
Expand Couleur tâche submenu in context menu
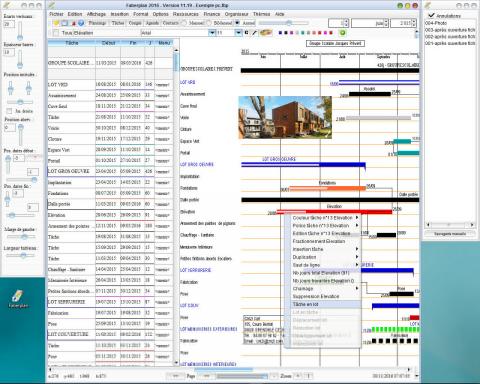tap(325, 218)
